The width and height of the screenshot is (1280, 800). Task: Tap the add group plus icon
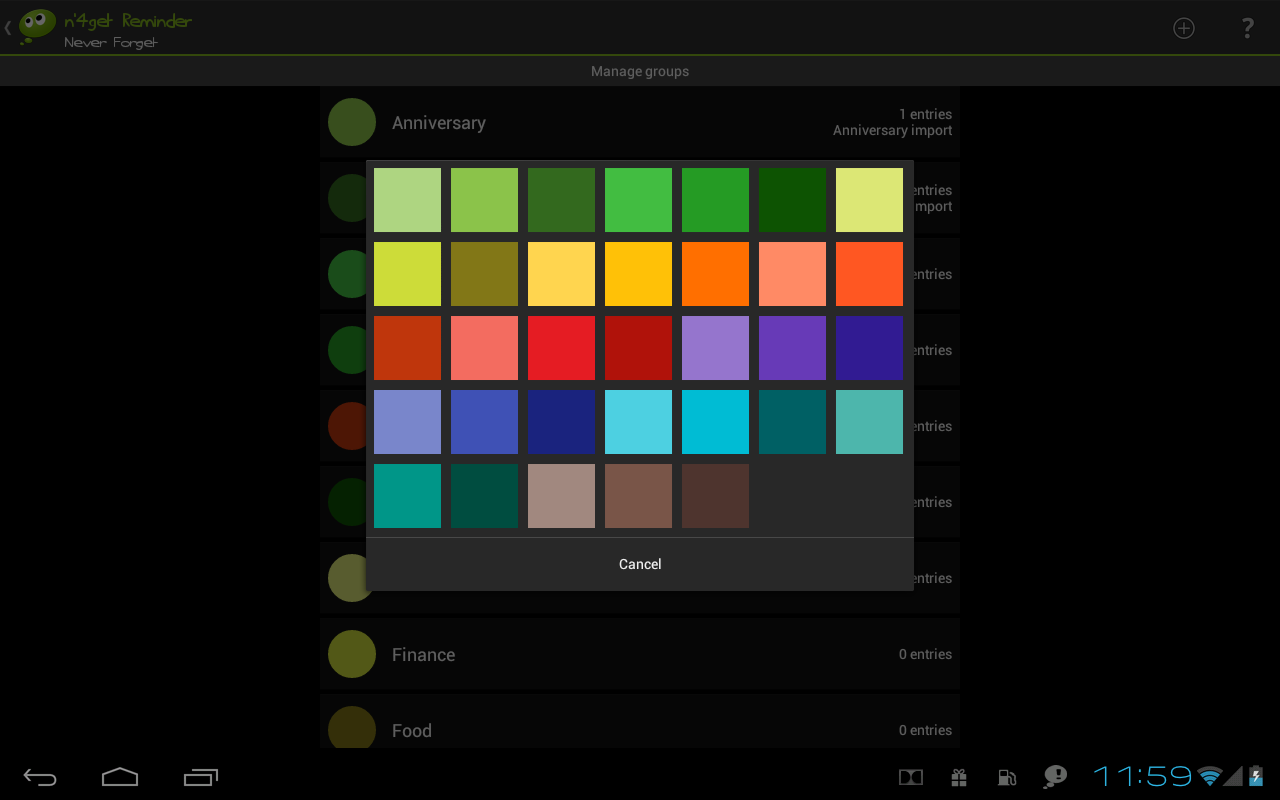[1184, 28]
